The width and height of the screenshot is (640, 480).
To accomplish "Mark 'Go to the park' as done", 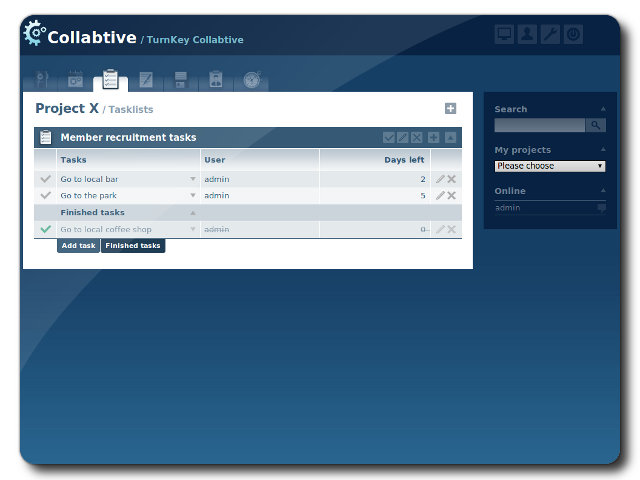I will tap(45, 196).
